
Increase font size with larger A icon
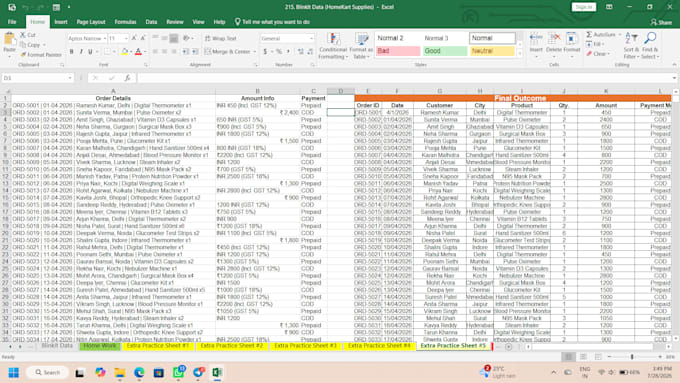[x=134, y=38]
